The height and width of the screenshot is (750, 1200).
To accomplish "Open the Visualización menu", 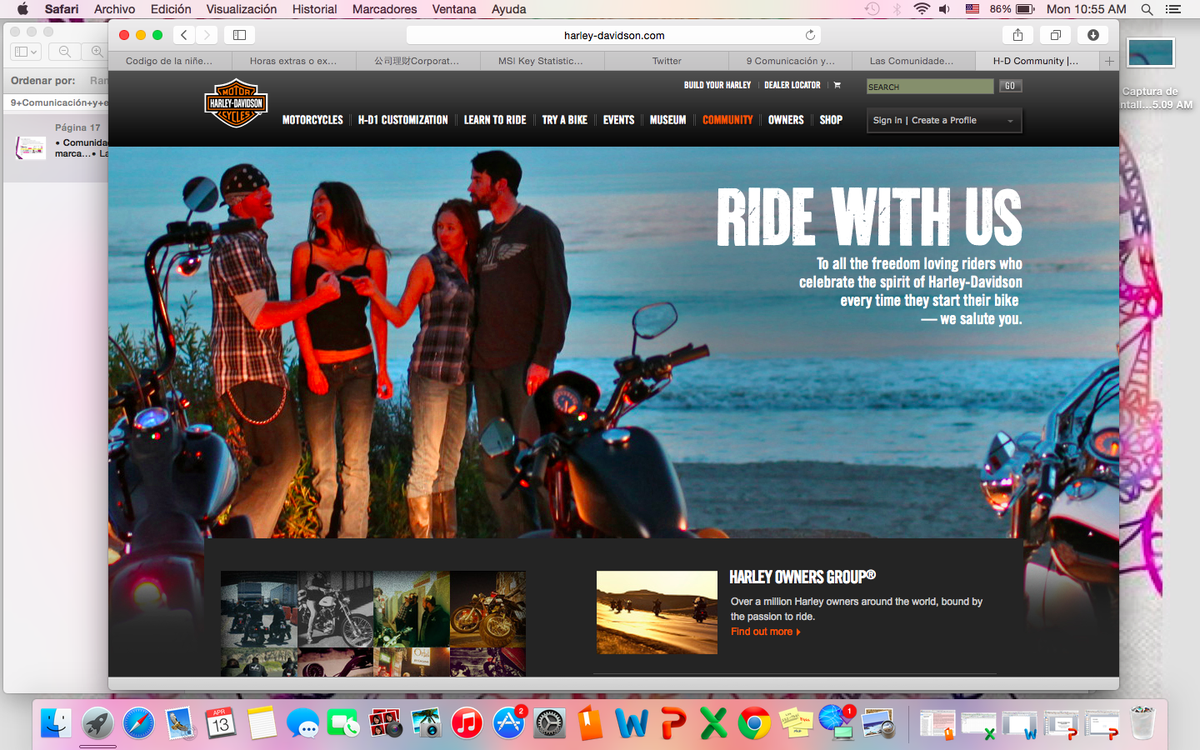I will [x=241, y=9].
